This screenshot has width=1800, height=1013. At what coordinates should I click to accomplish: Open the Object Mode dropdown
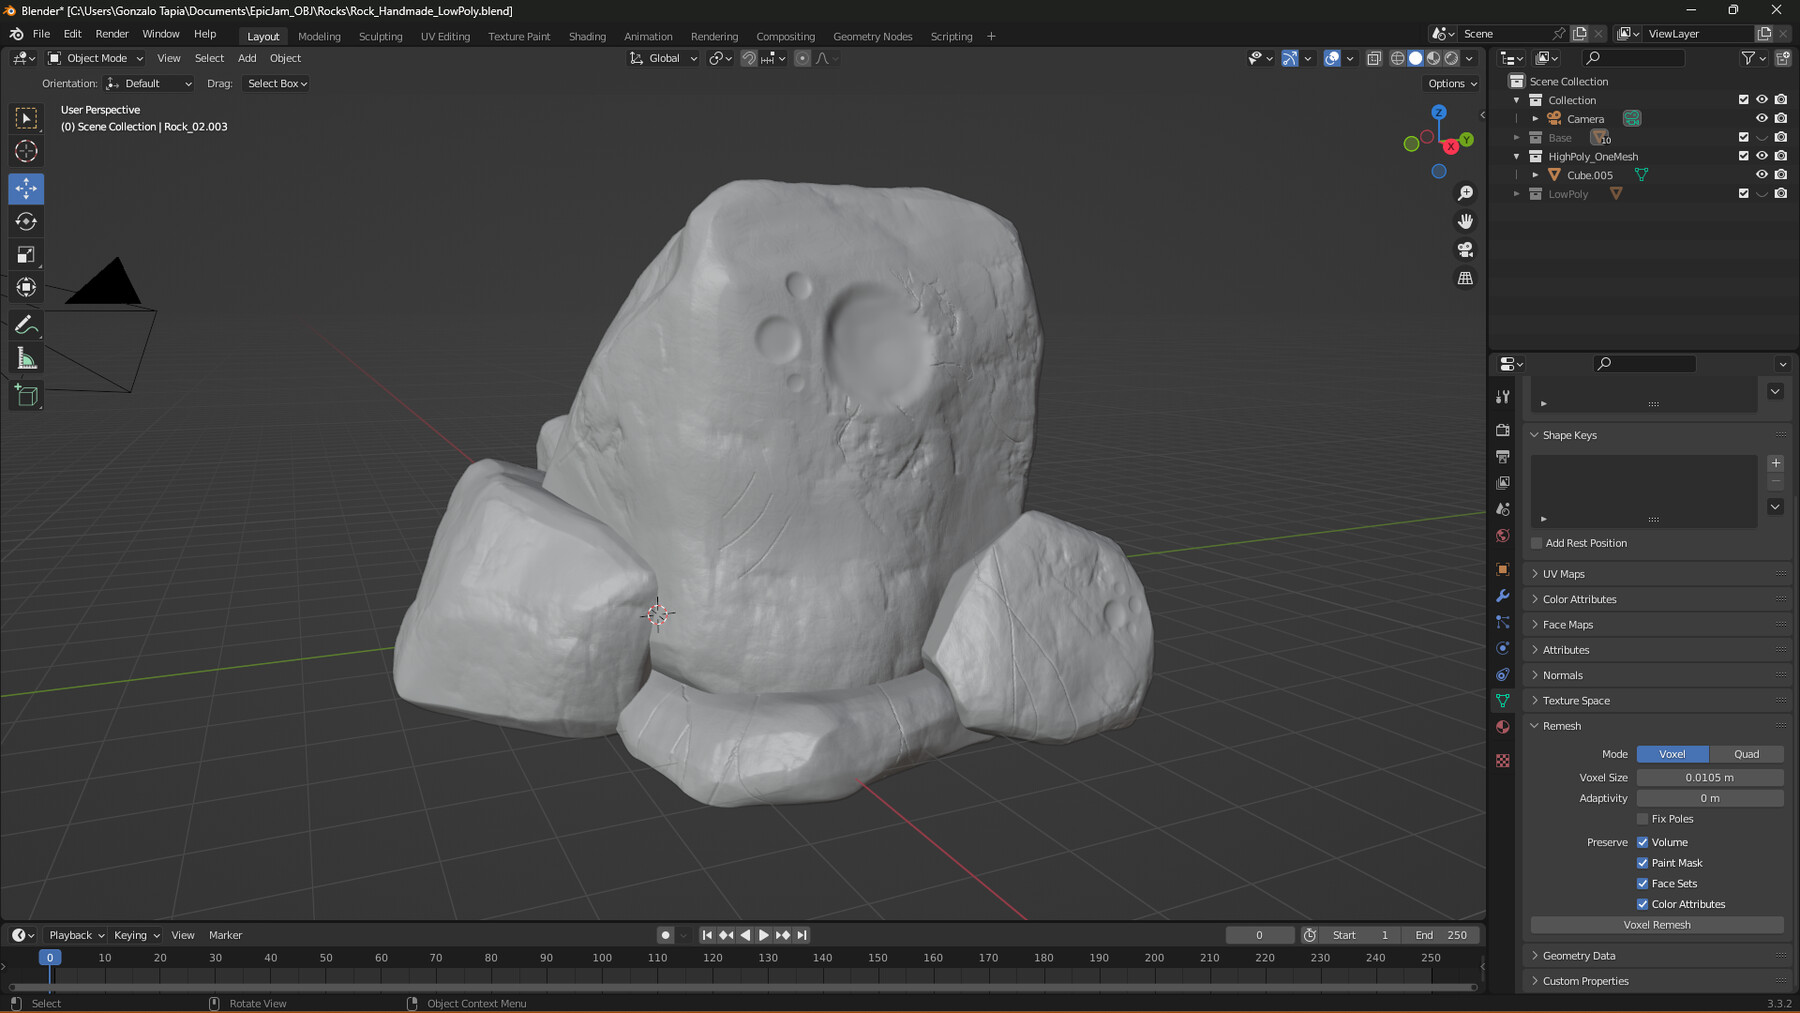point(96,58)
